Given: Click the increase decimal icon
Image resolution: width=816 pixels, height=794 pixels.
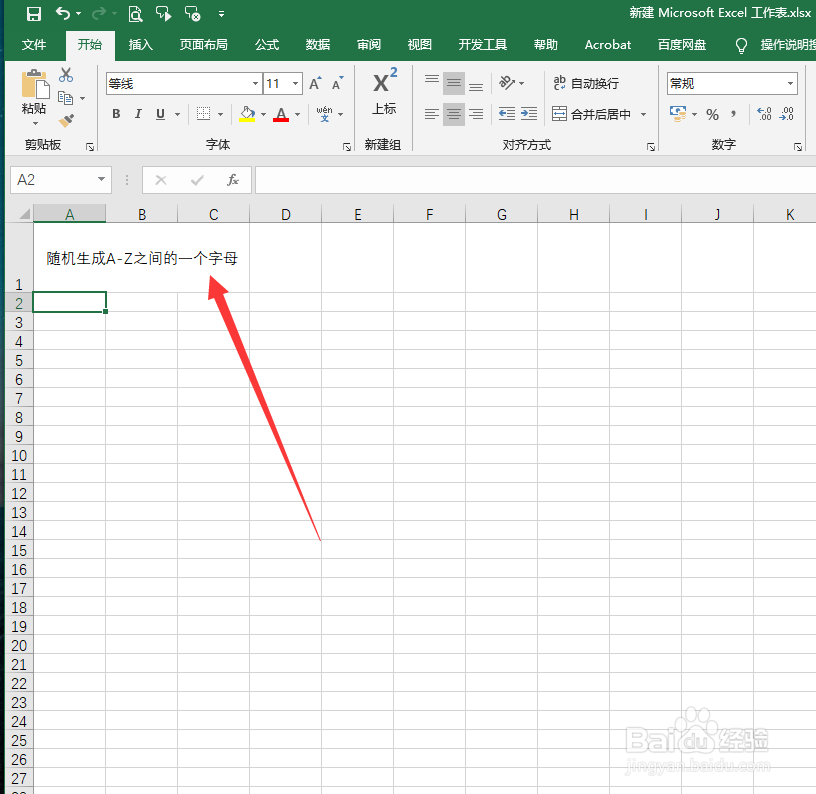Looking at the screenshot, I should click(763, 114).
